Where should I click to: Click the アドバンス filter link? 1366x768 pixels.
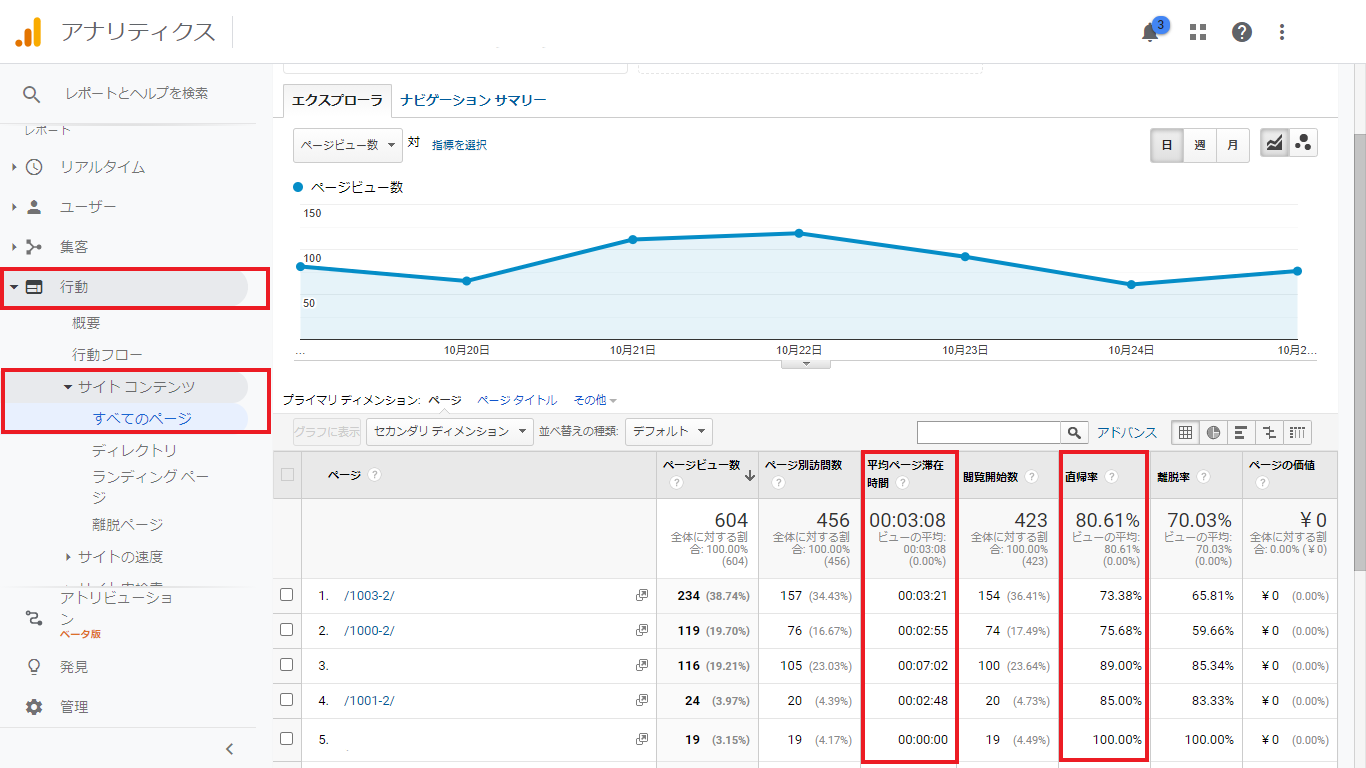click(x=1126, y=433)
